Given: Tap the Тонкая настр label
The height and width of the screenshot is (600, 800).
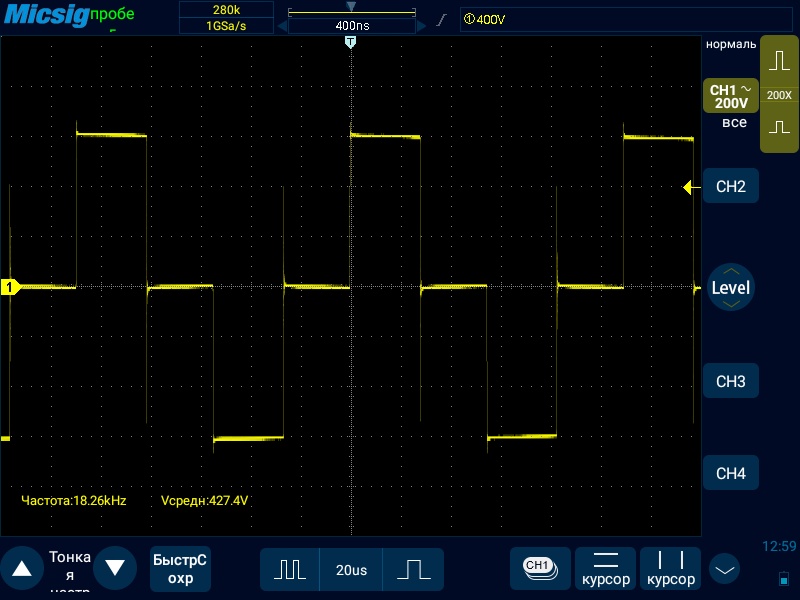Looking at the screenshot, I should coord(70,573).
